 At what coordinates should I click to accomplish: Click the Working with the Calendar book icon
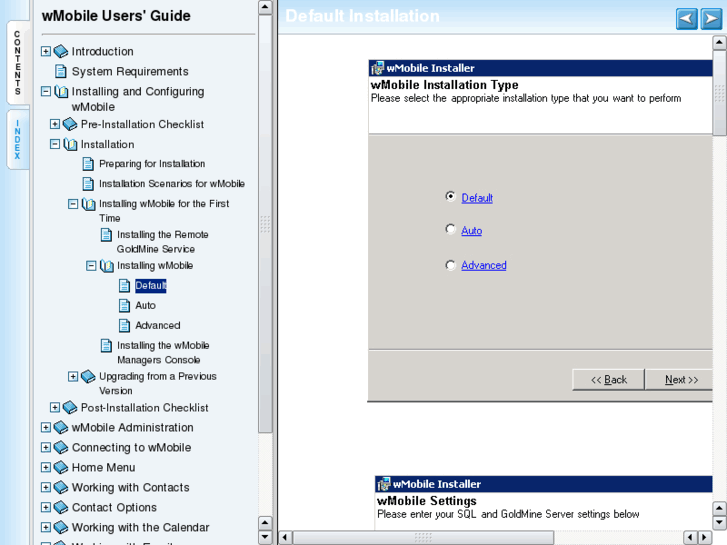pos(61,527)
